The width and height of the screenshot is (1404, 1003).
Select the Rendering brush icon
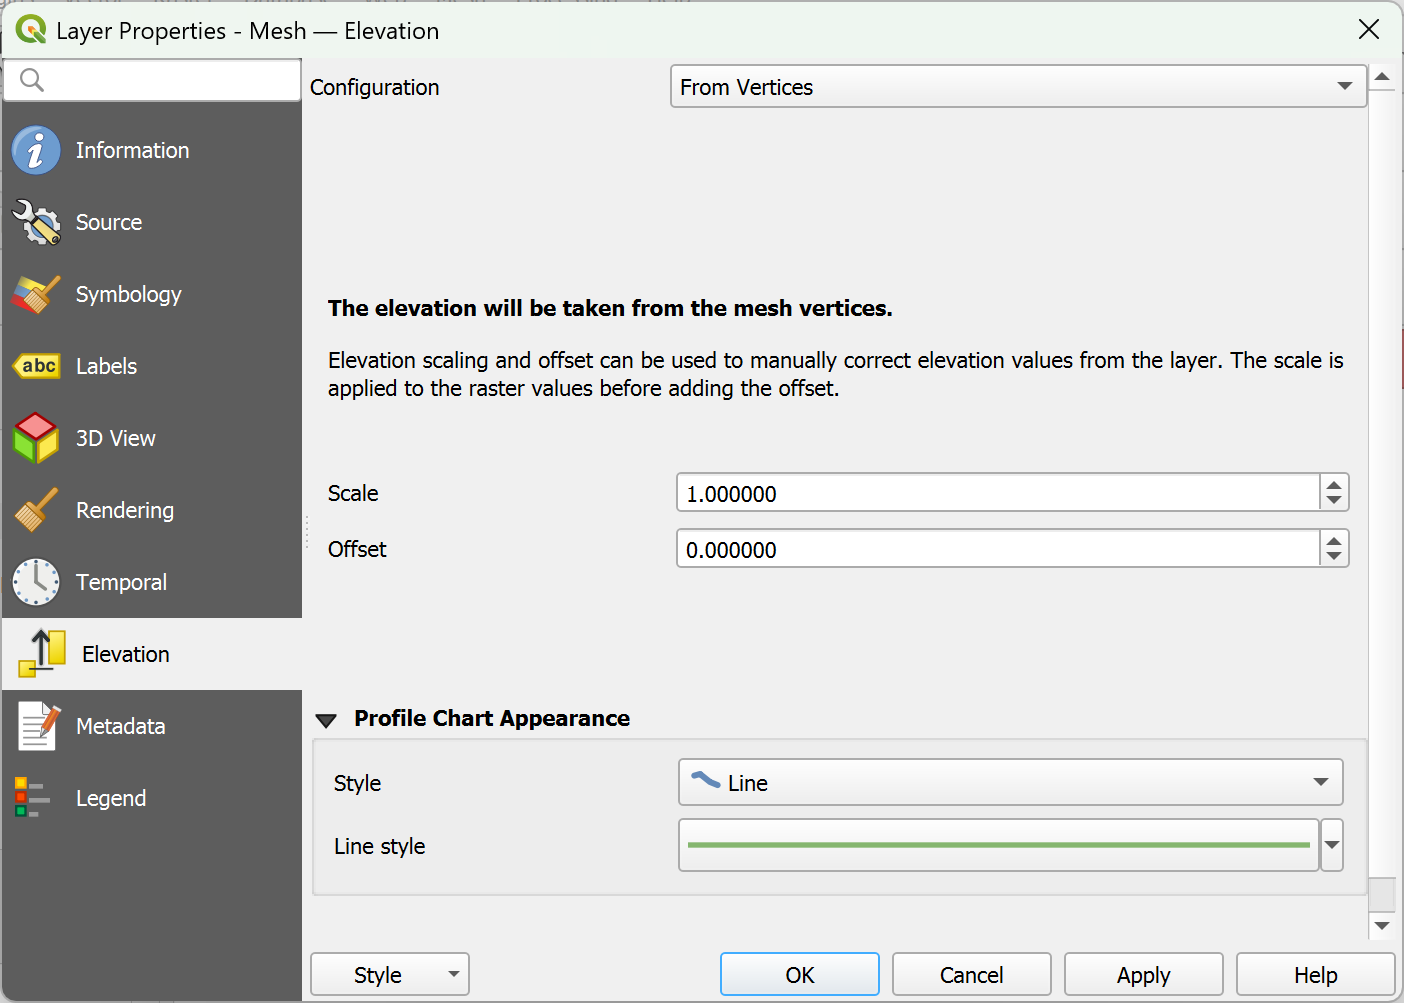pos(36,510)
